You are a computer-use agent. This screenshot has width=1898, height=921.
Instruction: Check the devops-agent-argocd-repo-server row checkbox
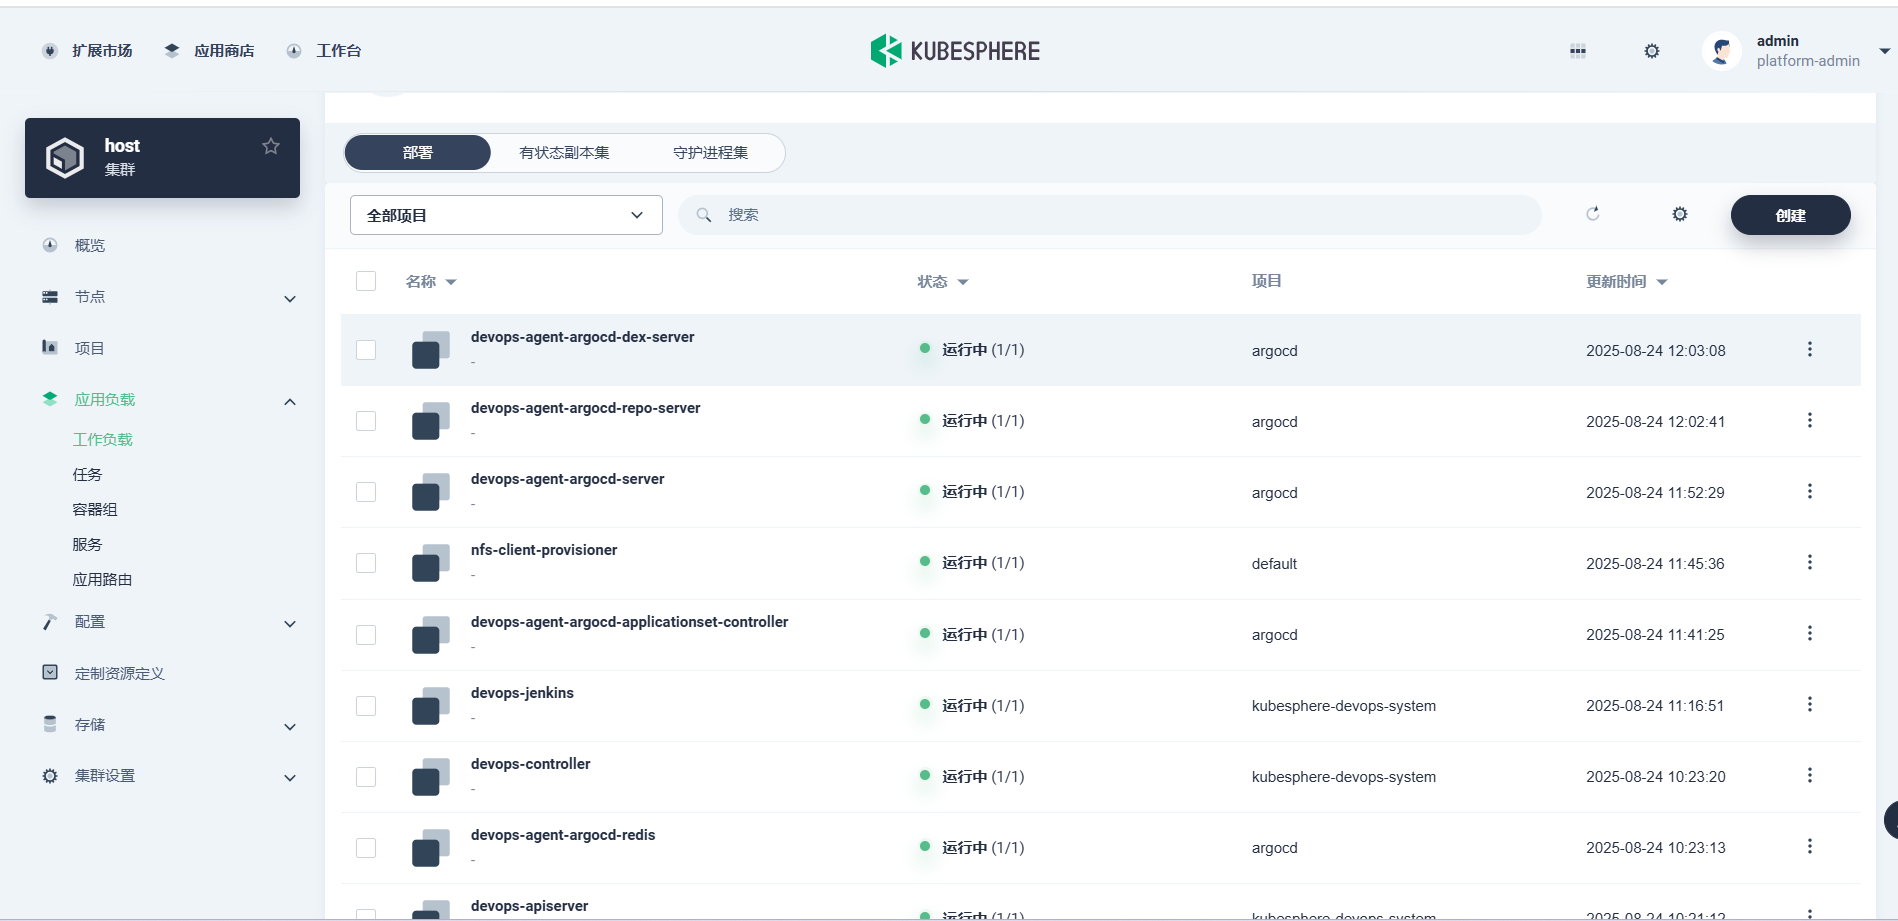pos(366,421)
